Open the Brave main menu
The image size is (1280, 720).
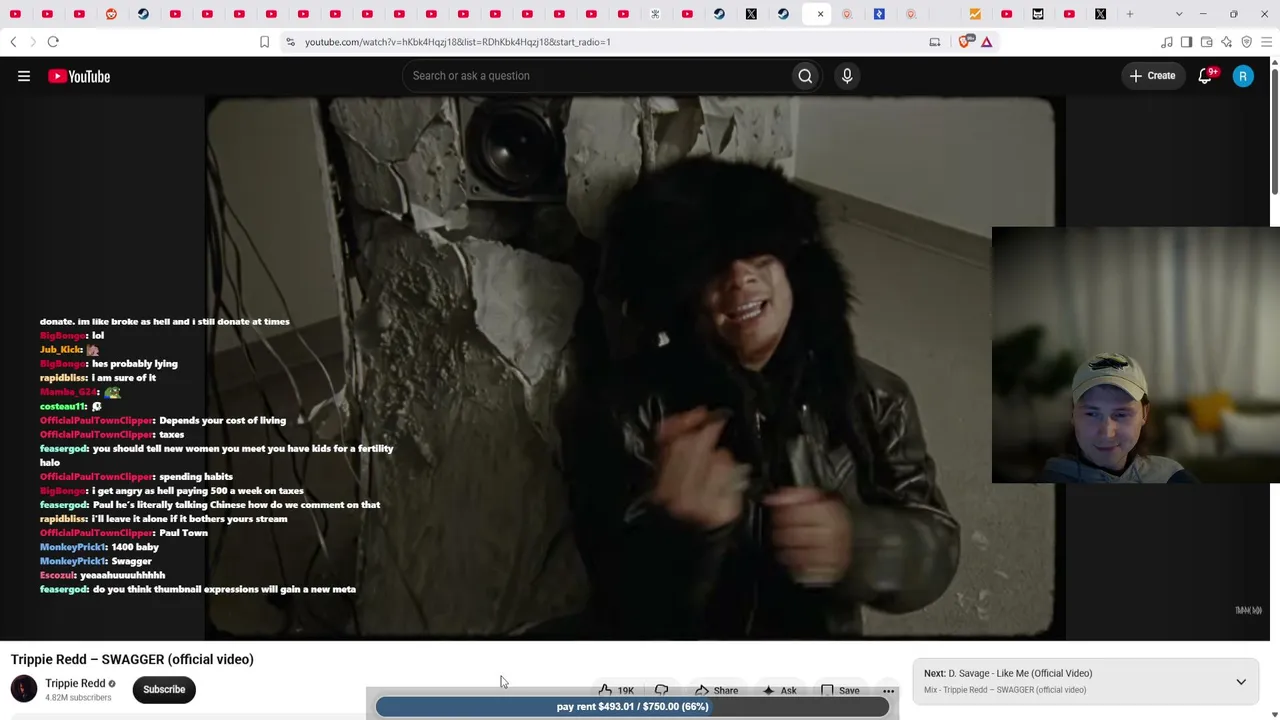[x=1266, y=42]
